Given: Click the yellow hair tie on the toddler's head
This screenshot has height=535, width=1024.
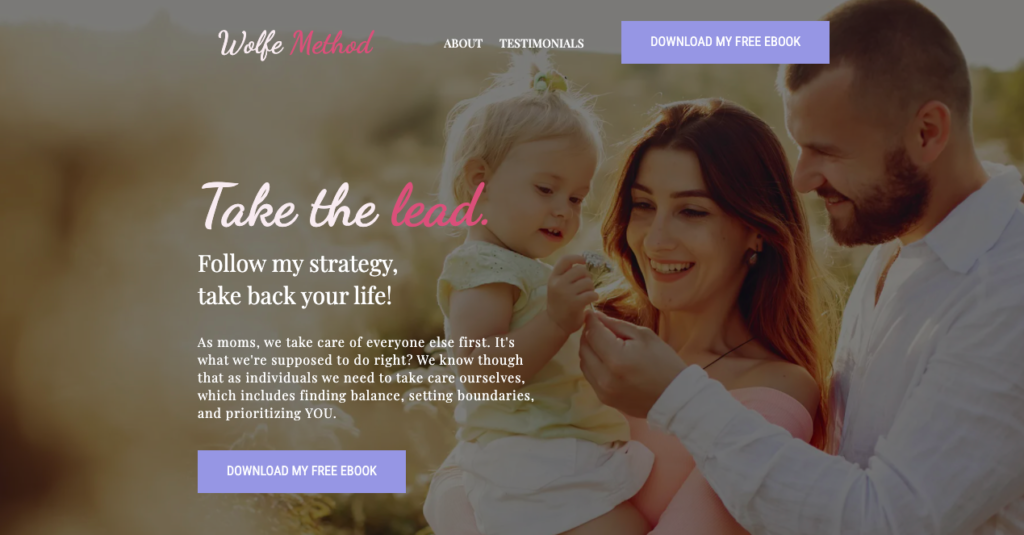Looking at the screenshot, I should pyautogui.click(x=551, y=82).
